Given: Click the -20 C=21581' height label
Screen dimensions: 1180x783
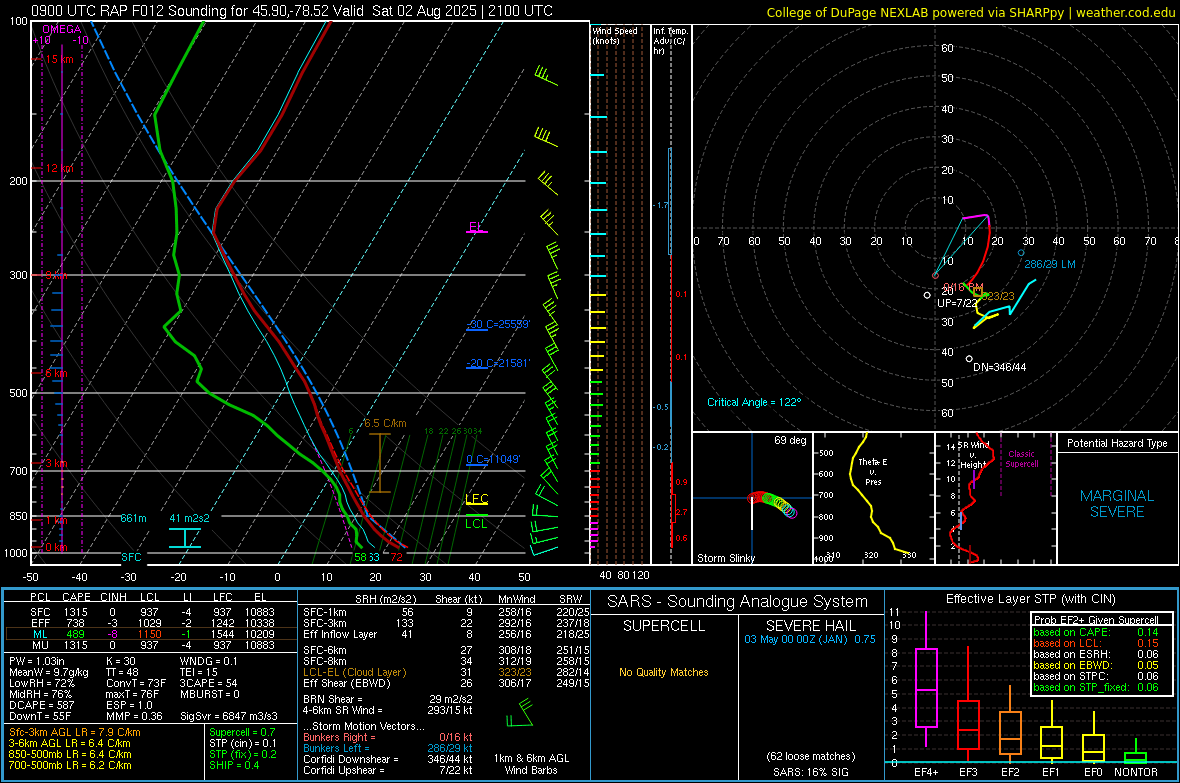Looking at the screenshot, I should click(x=497, y=363).
